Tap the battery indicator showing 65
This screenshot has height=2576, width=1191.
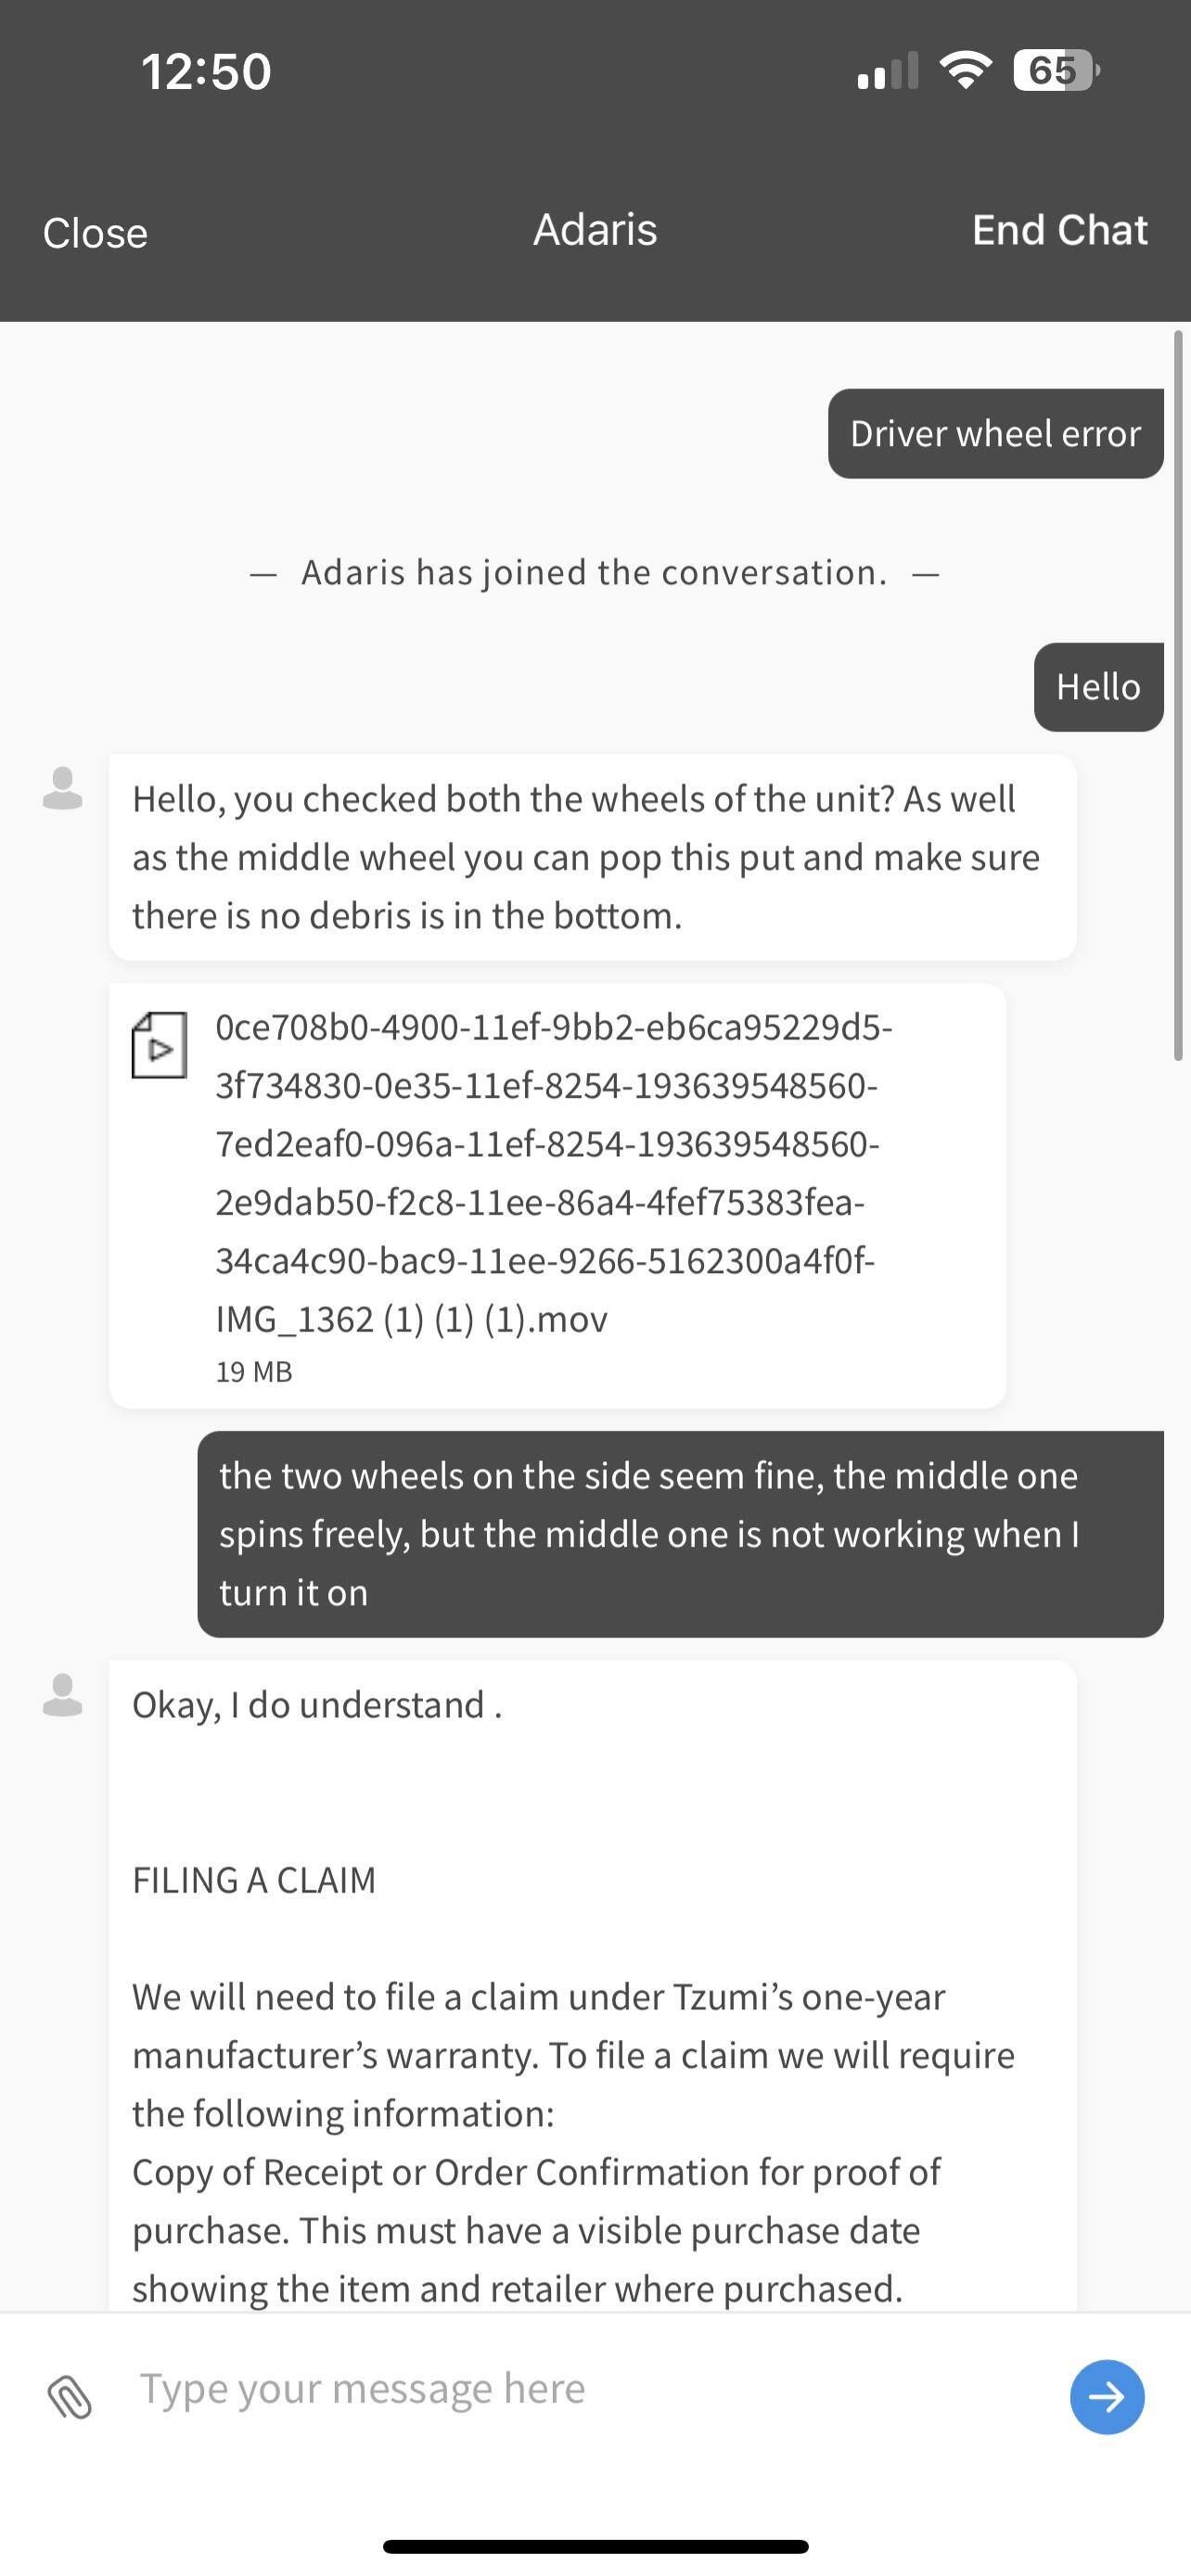point(1055,70)
